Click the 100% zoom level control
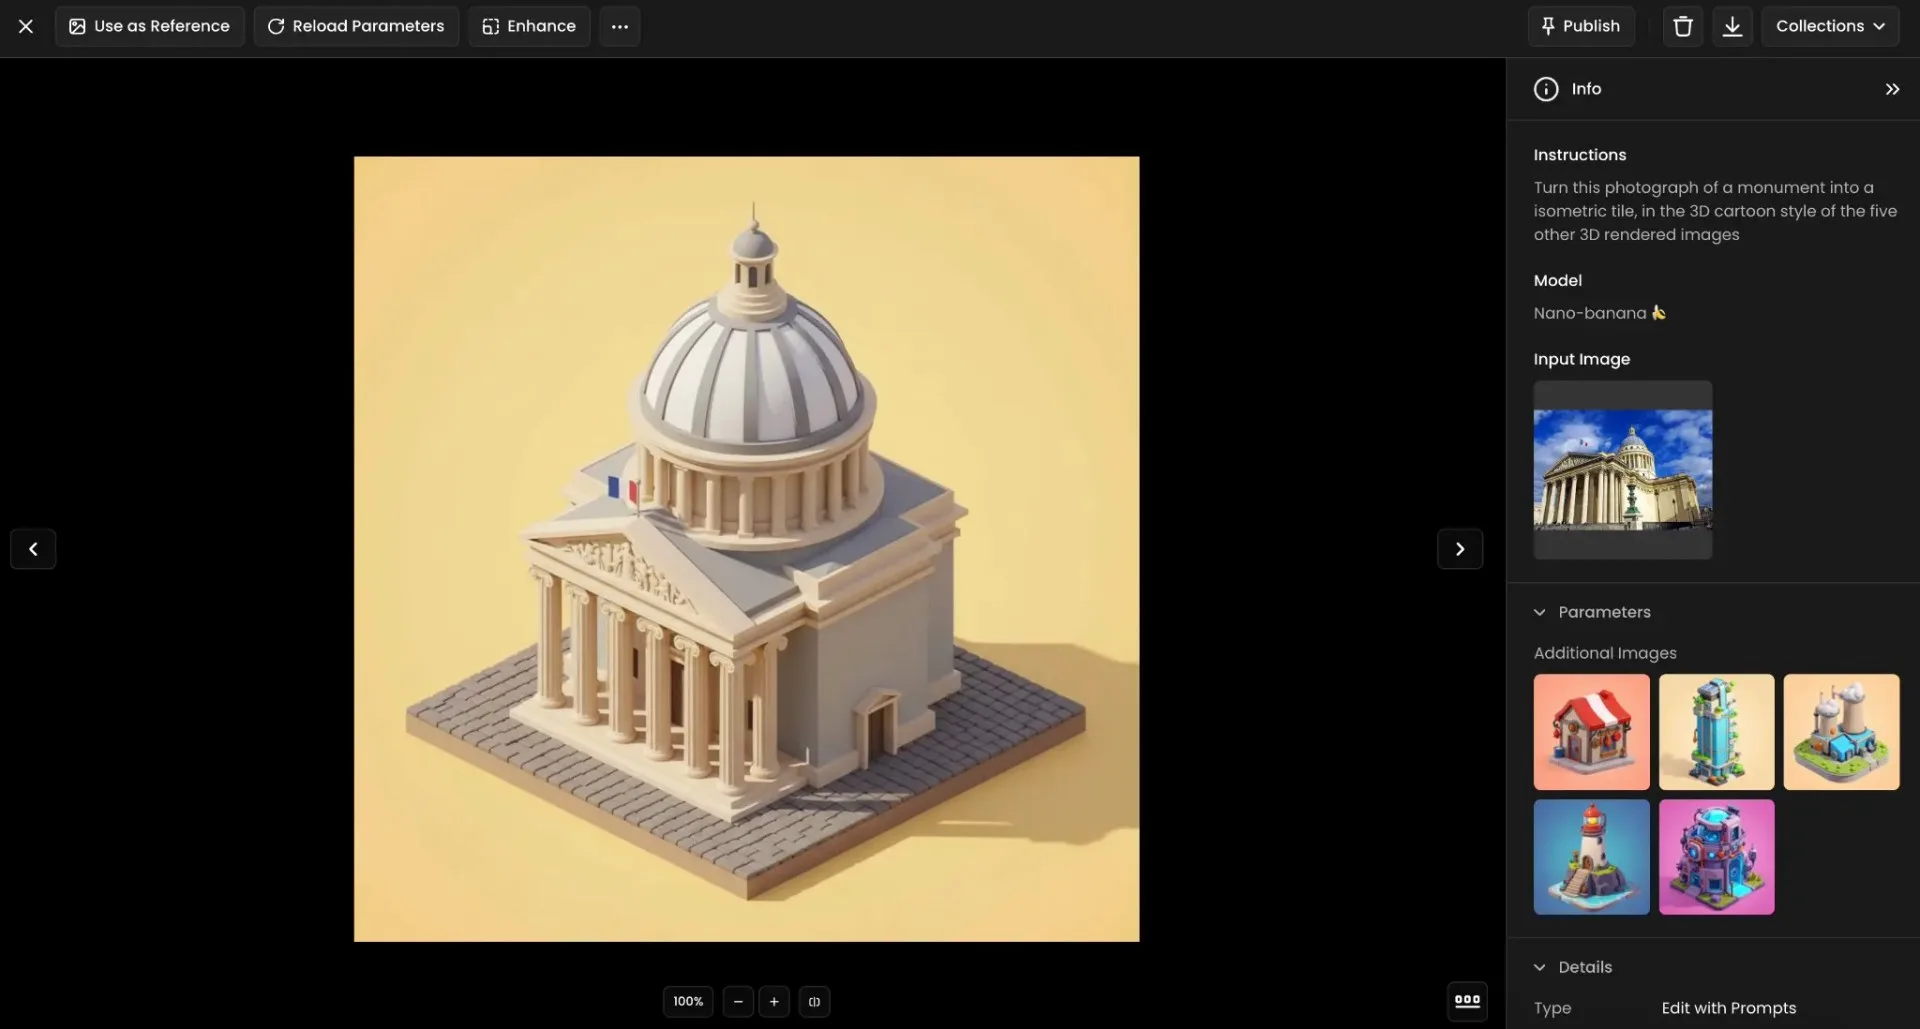The width and height of the screenshot is (1920, 1029). (687, 1001)
